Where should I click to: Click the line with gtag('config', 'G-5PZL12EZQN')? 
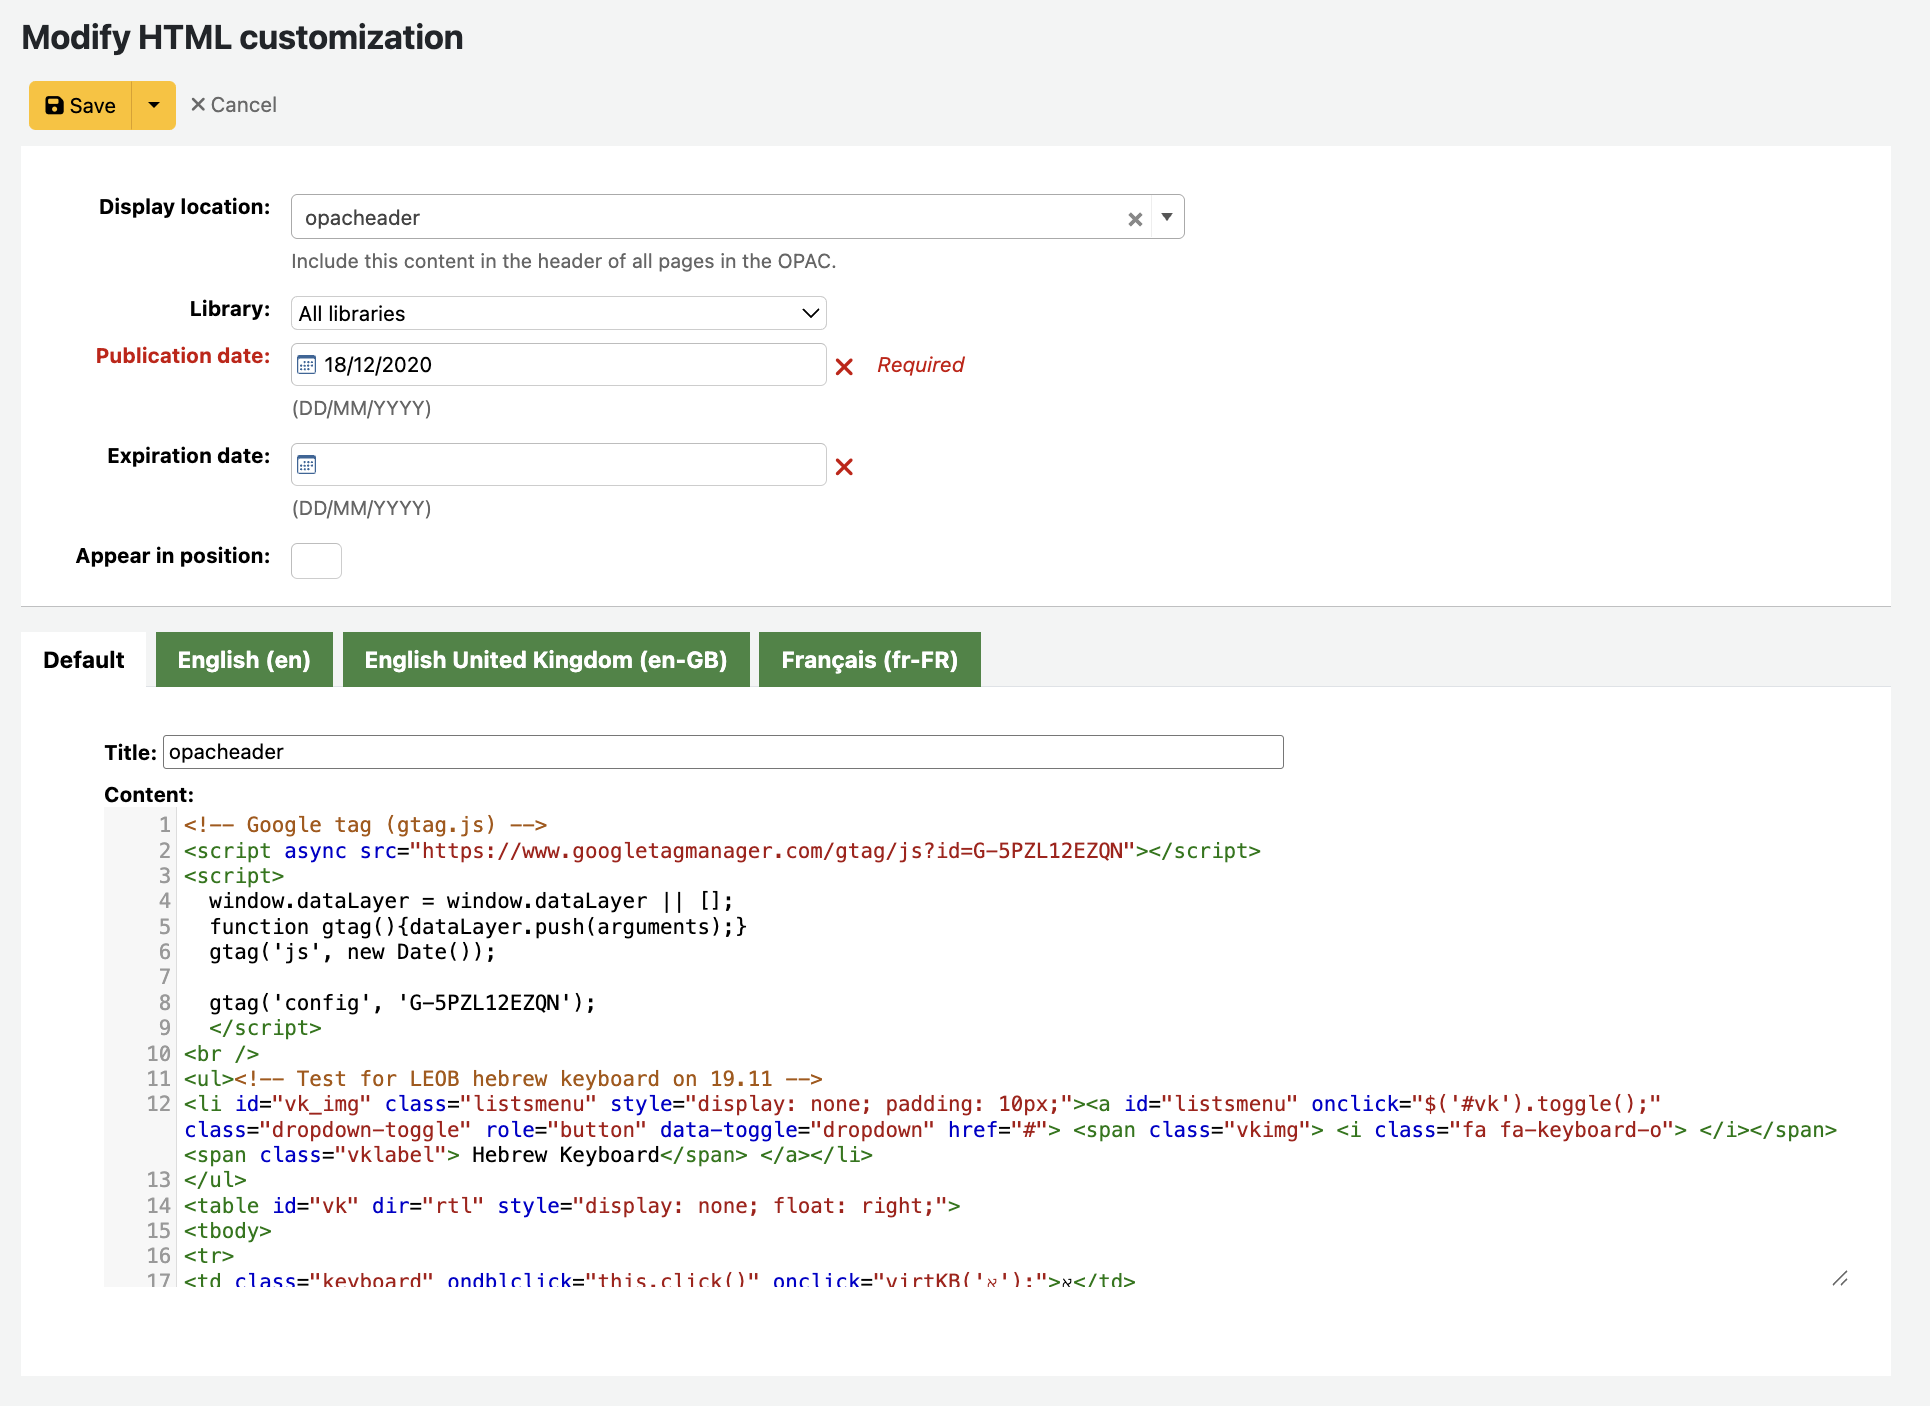402,1003
